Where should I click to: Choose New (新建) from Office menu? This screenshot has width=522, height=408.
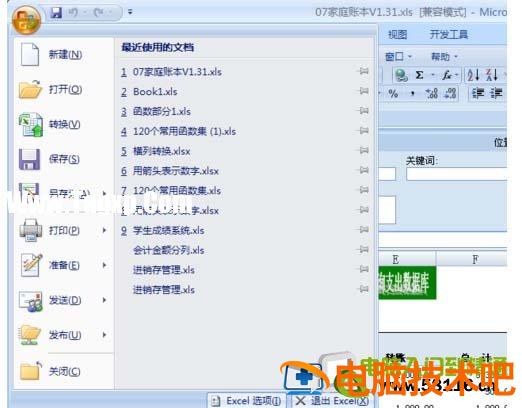[x=65, y=54]
